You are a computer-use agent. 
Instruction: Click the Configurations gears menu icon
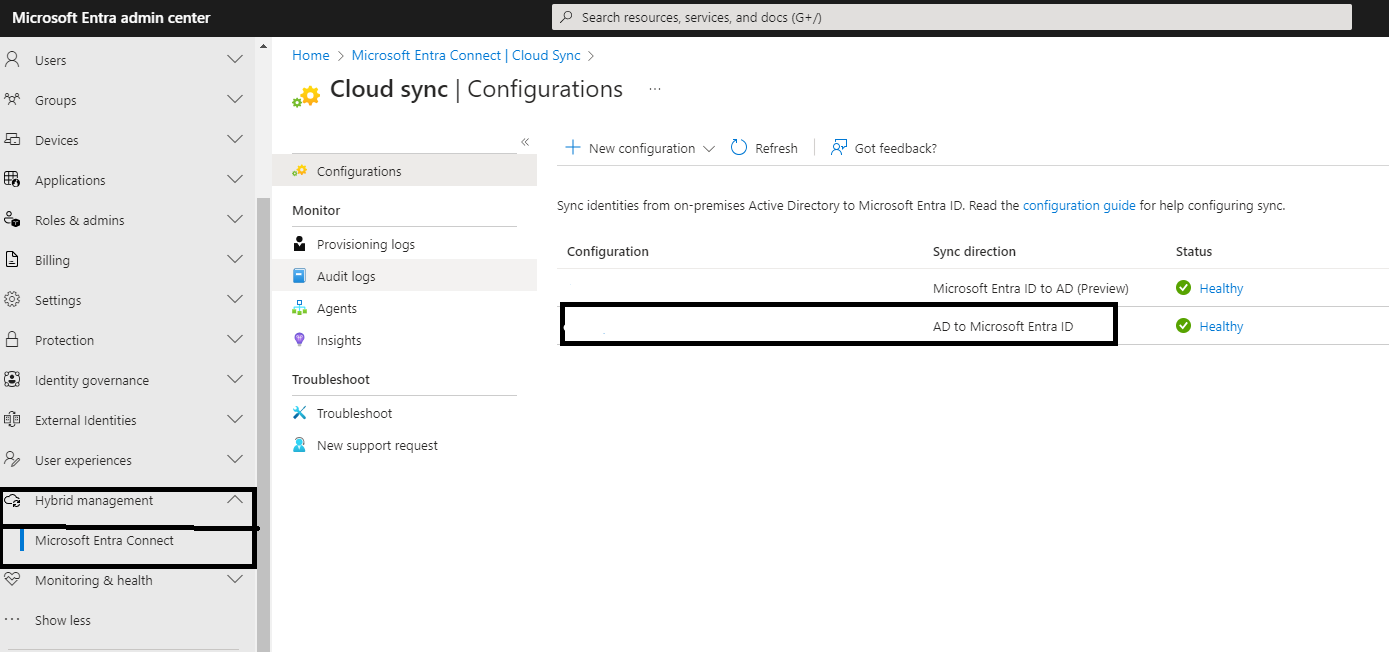tap(300, 171)
